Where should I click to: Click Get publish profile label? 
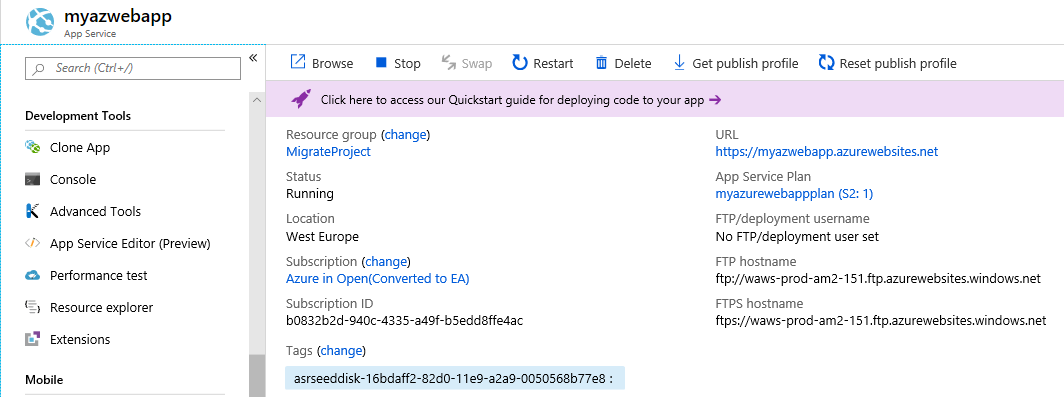coord(745,63)
